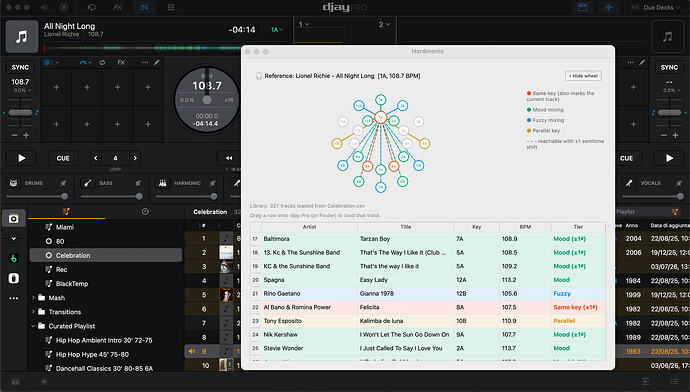
Task: Open the grid pads icon in top toolbar
Action: 171,7
